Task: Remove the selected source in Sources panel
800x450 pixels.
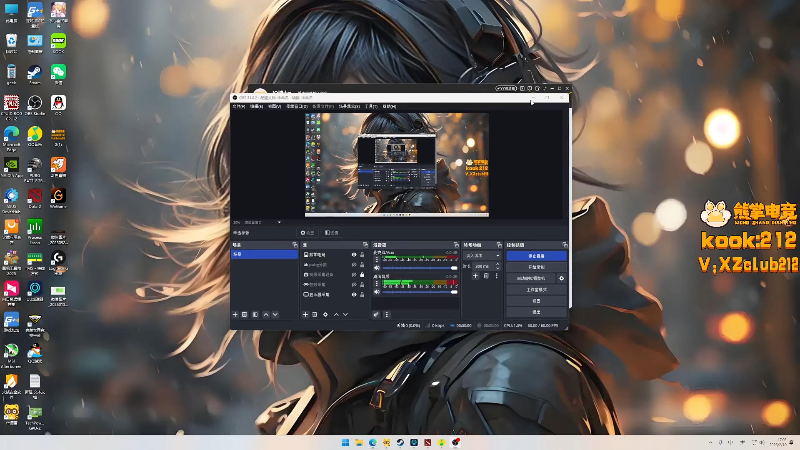Action: pyautogui.click(x=314, y=315)
